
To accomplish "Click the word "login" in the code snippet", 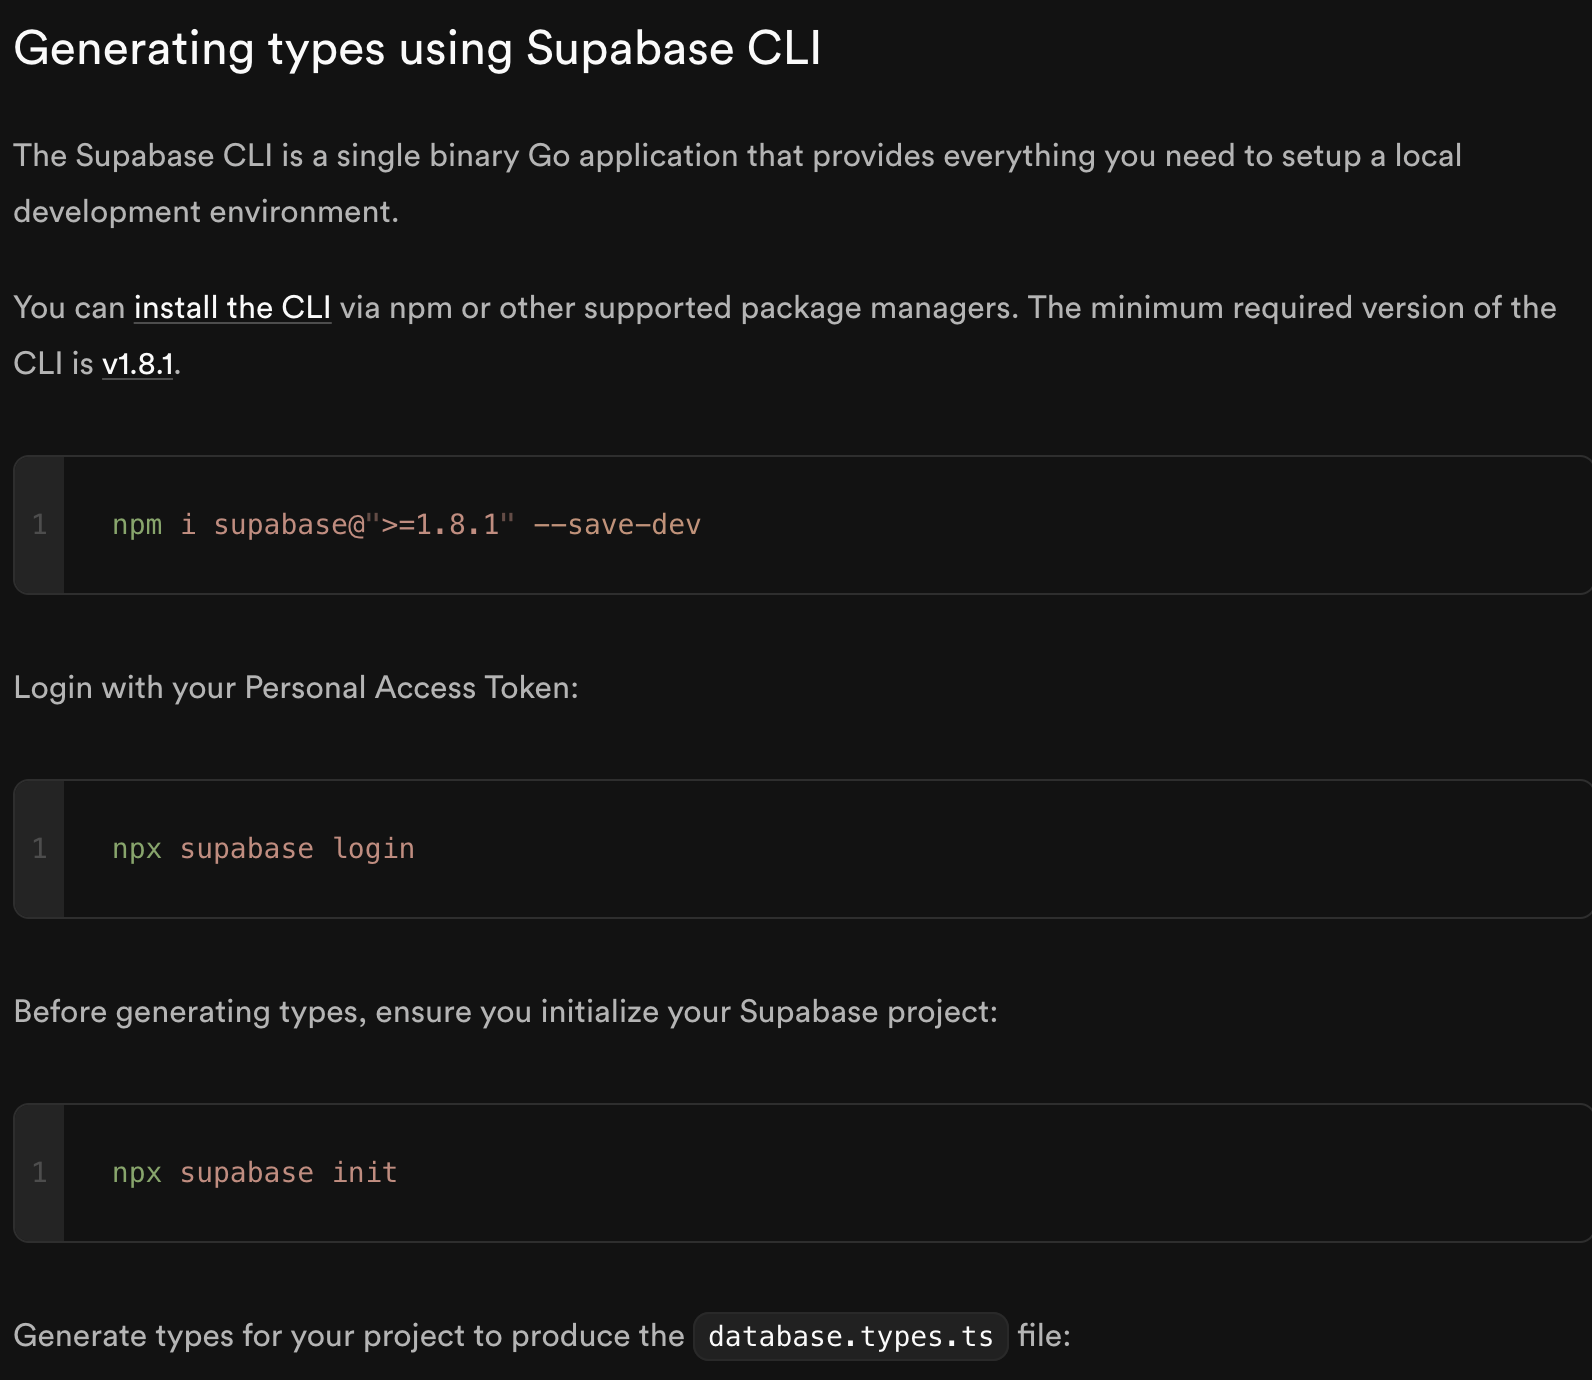I will tap(373, 849).
